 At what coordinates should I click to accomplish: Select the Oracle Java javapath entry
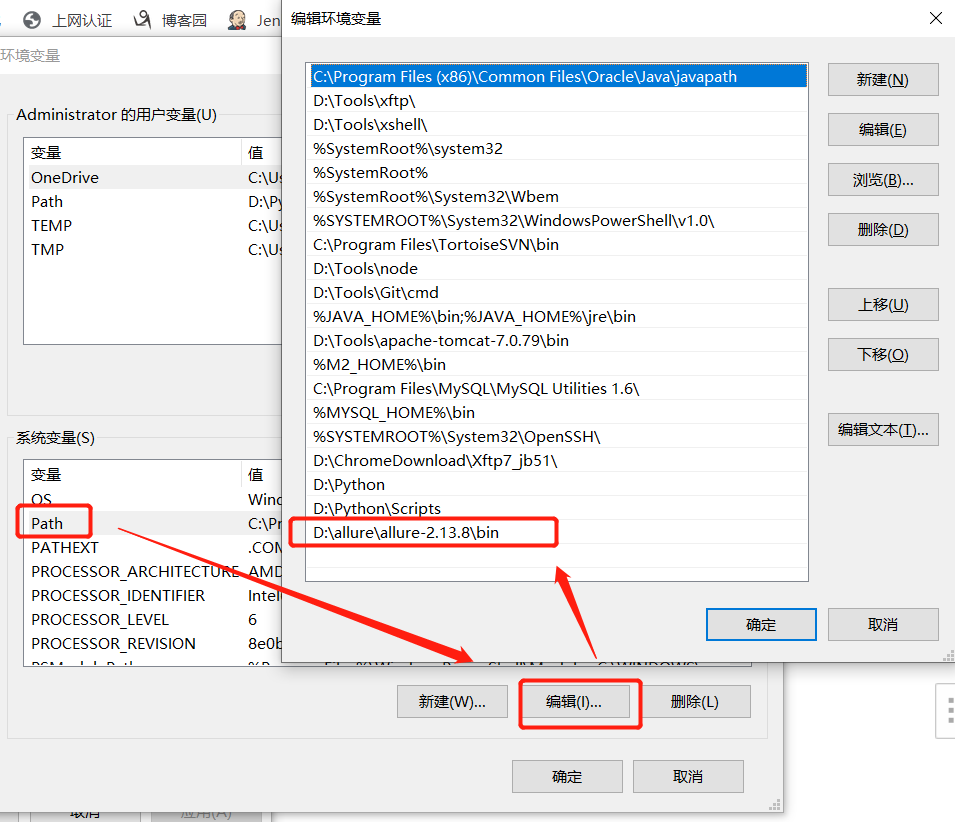tap(558, 77)
